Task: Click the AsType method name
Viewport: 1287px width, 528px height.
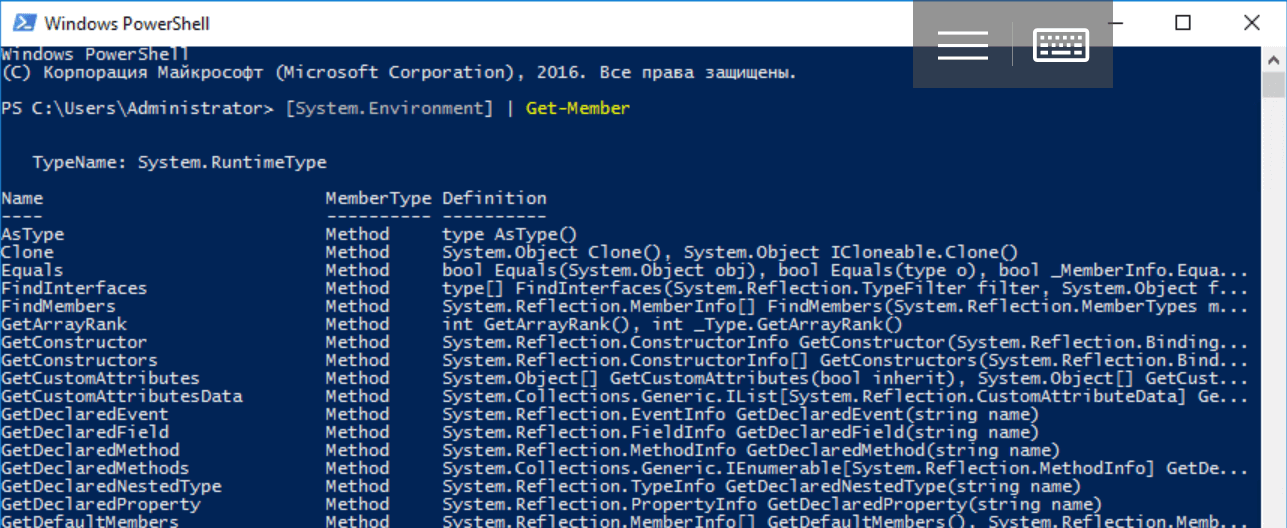Action: tap(32, 234)
